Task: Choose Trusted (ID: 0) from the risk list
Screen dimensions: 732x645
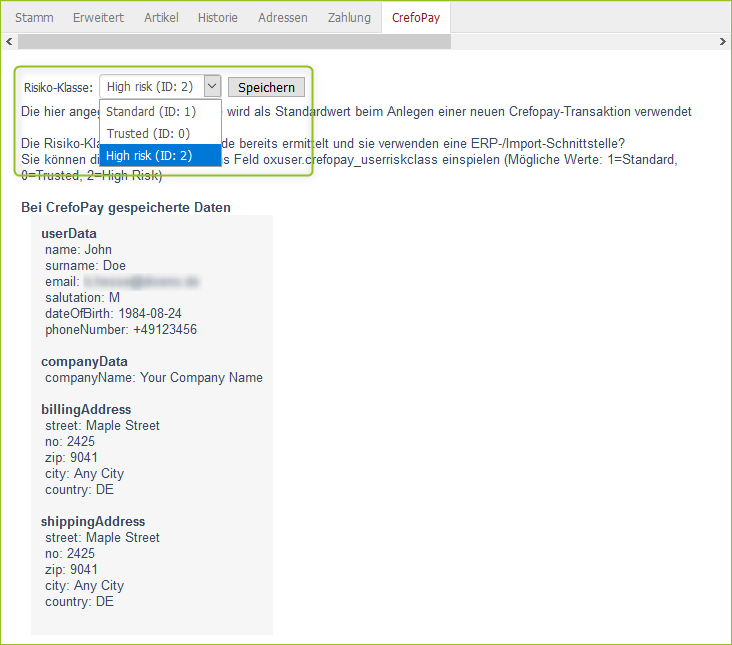Action: point(160,133)
